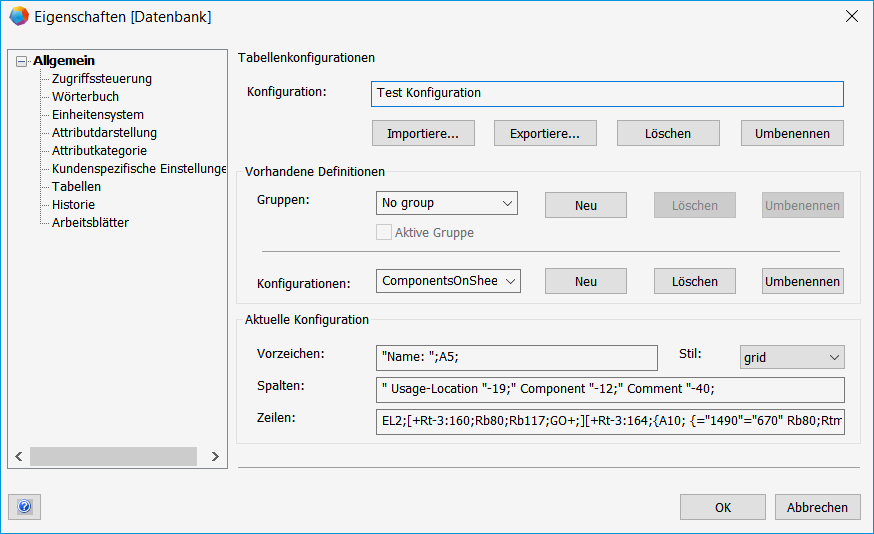Cancel the dialog with Abbrechen

point(817,507)
